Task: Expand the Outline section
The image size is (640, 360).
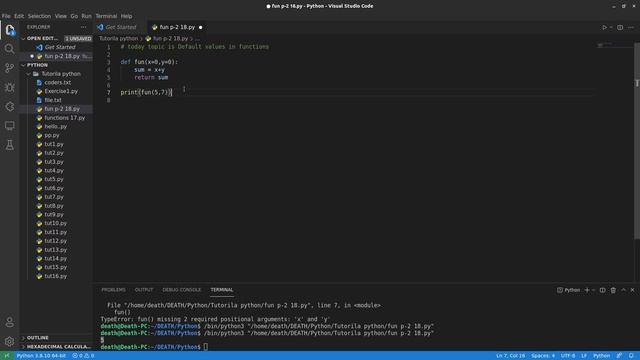Action: [56, 338]
